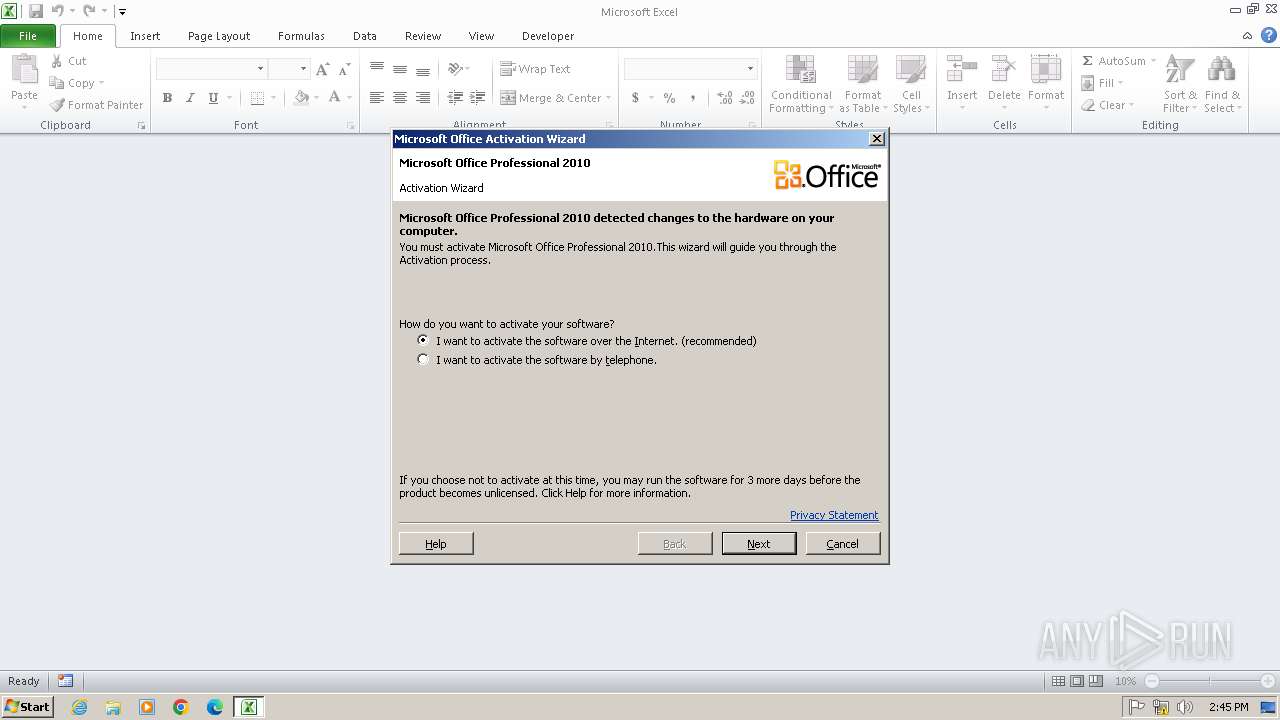1280x720 pixels.
Task: Click the zoom slider in status bar
Action: tap(1209, 681)
